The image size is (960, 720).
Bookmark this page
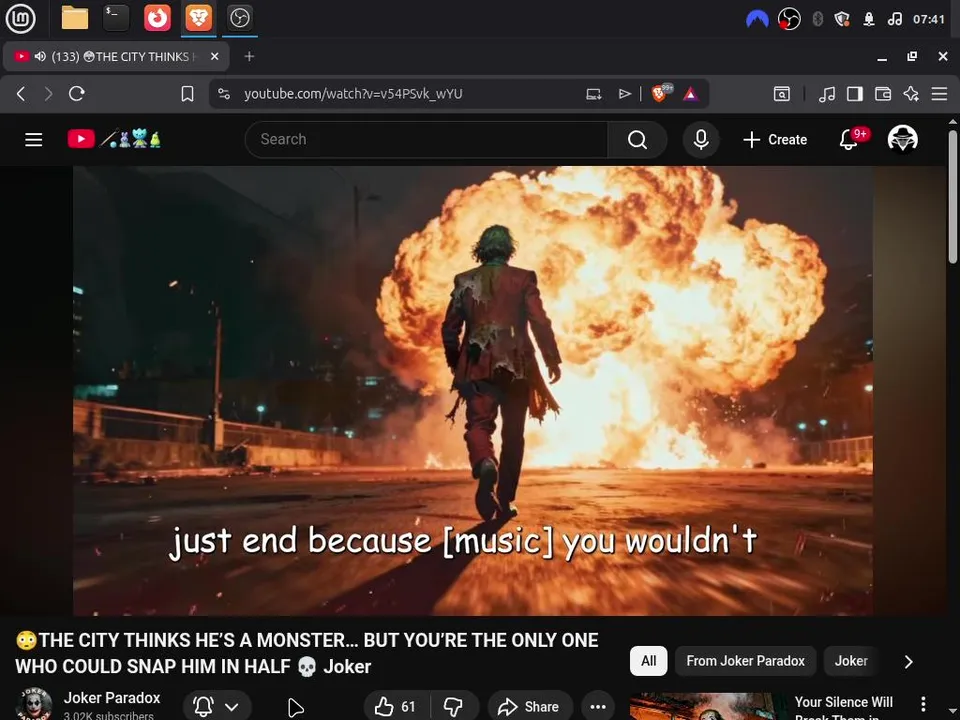tap(187, 94)
